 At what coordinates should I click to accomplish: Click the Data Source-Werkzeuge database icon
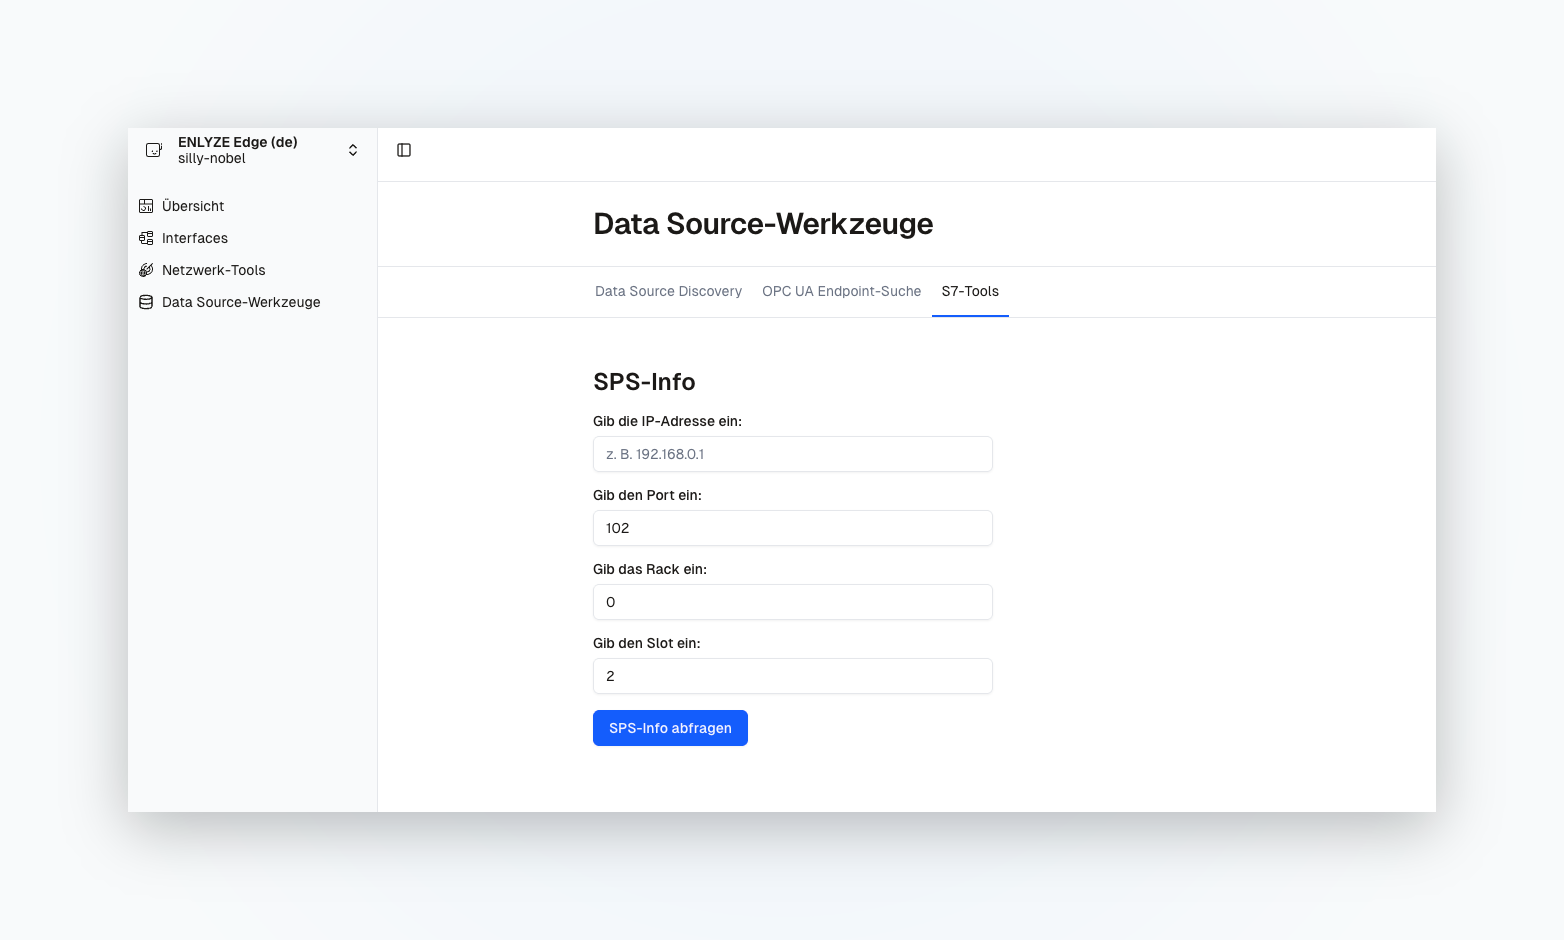tap(146, 302)
